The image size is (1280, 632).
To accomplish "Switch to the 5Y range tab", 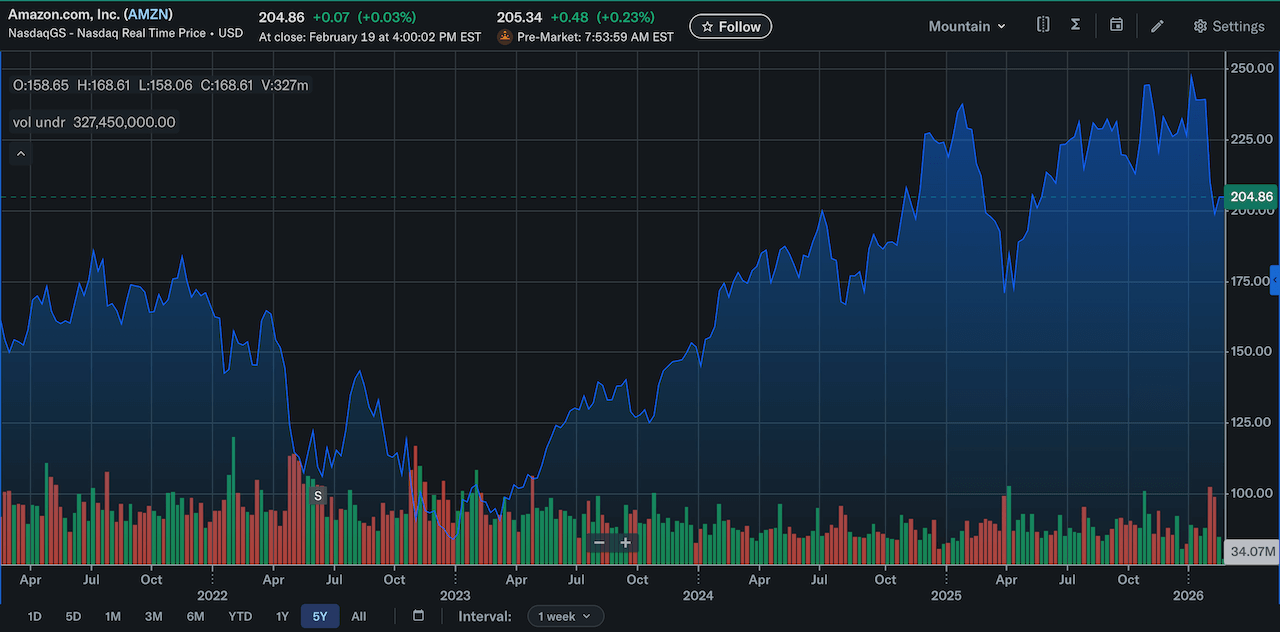I will 319,616.
